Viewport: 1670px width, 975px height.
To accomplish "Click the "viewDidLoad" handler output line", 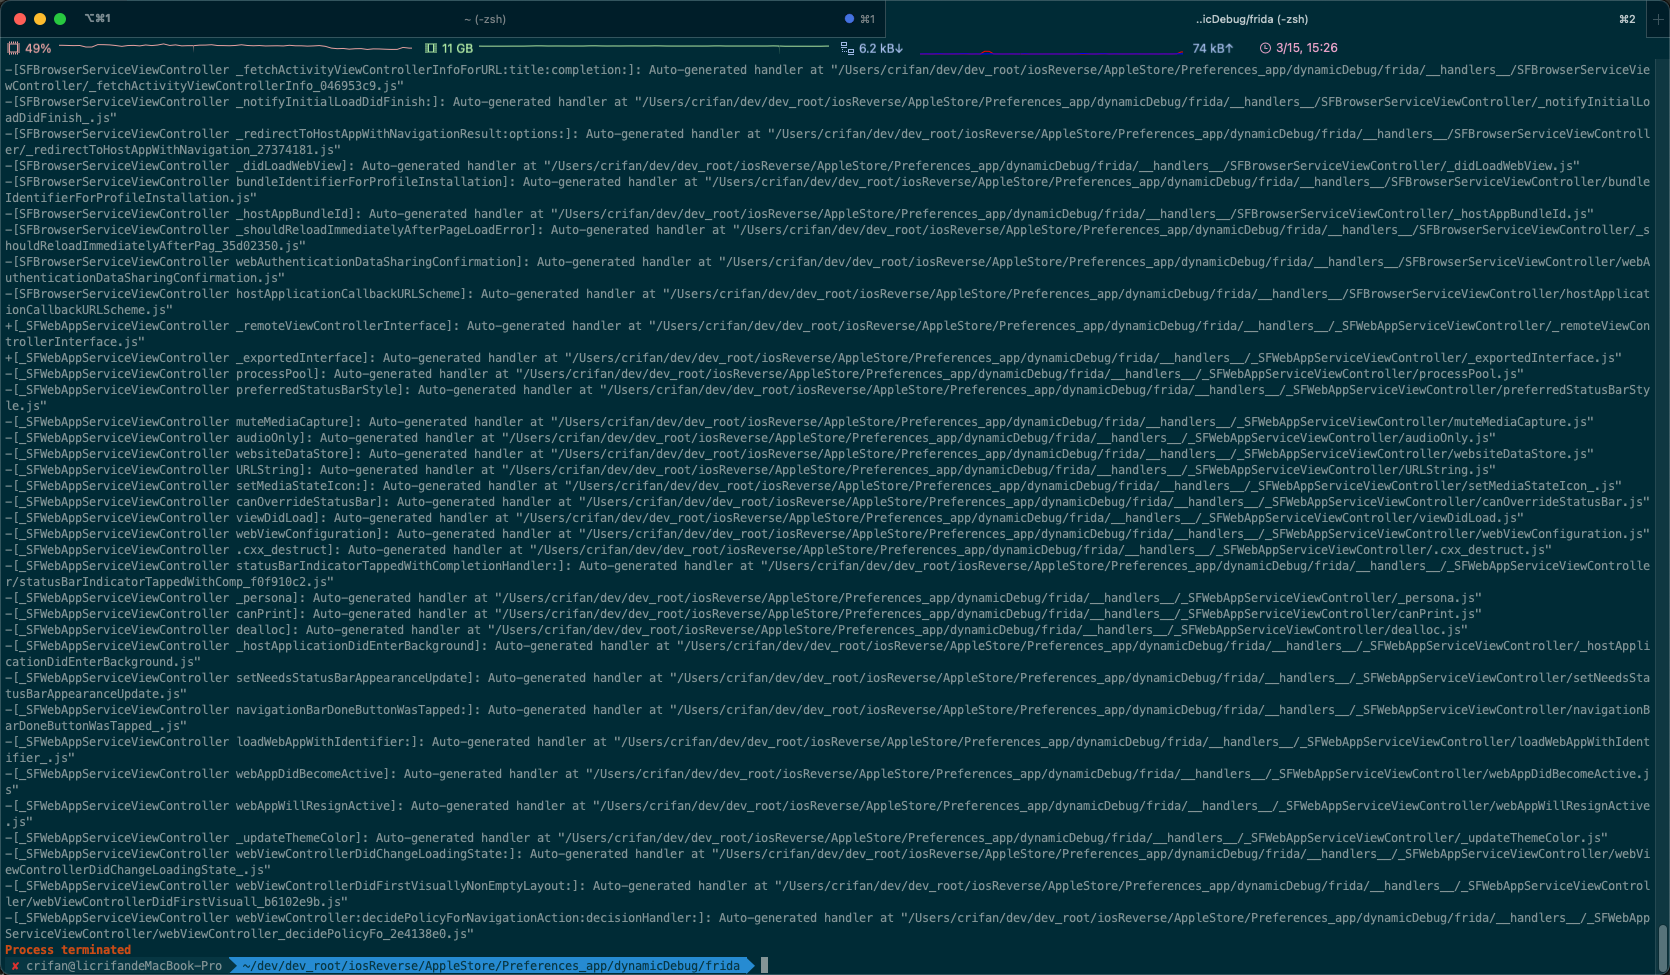I will pos(764,518).
